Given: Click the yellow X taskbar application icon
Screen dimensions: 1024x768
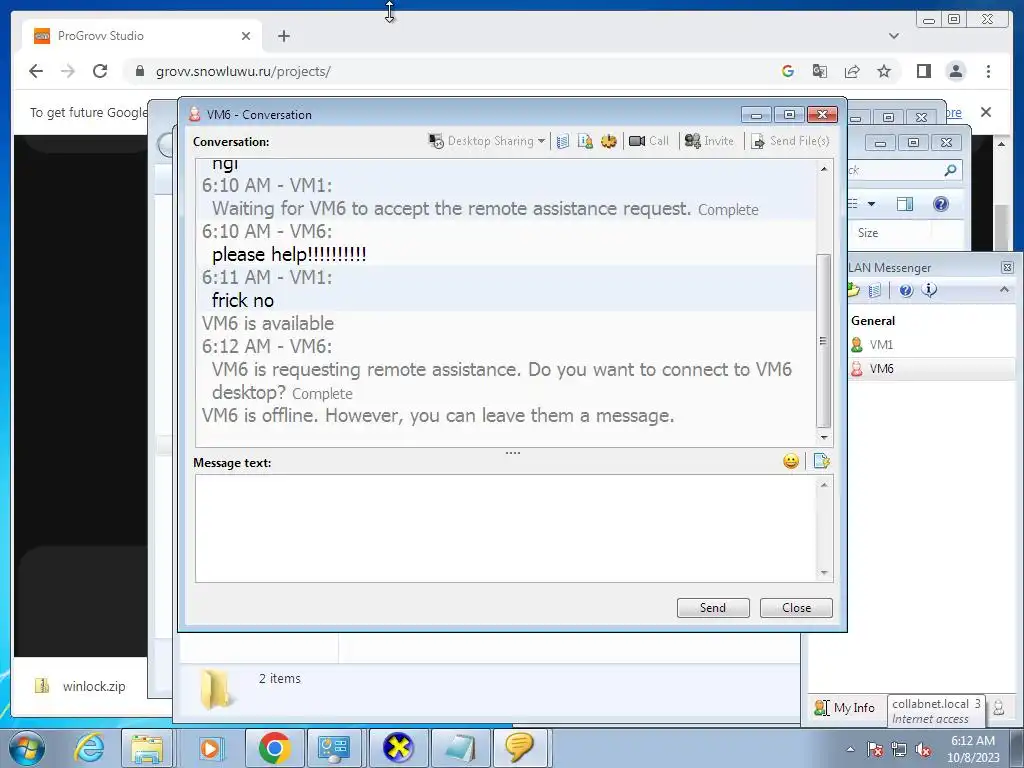Looking at the screenshot, I should click(x=398, y=748).
